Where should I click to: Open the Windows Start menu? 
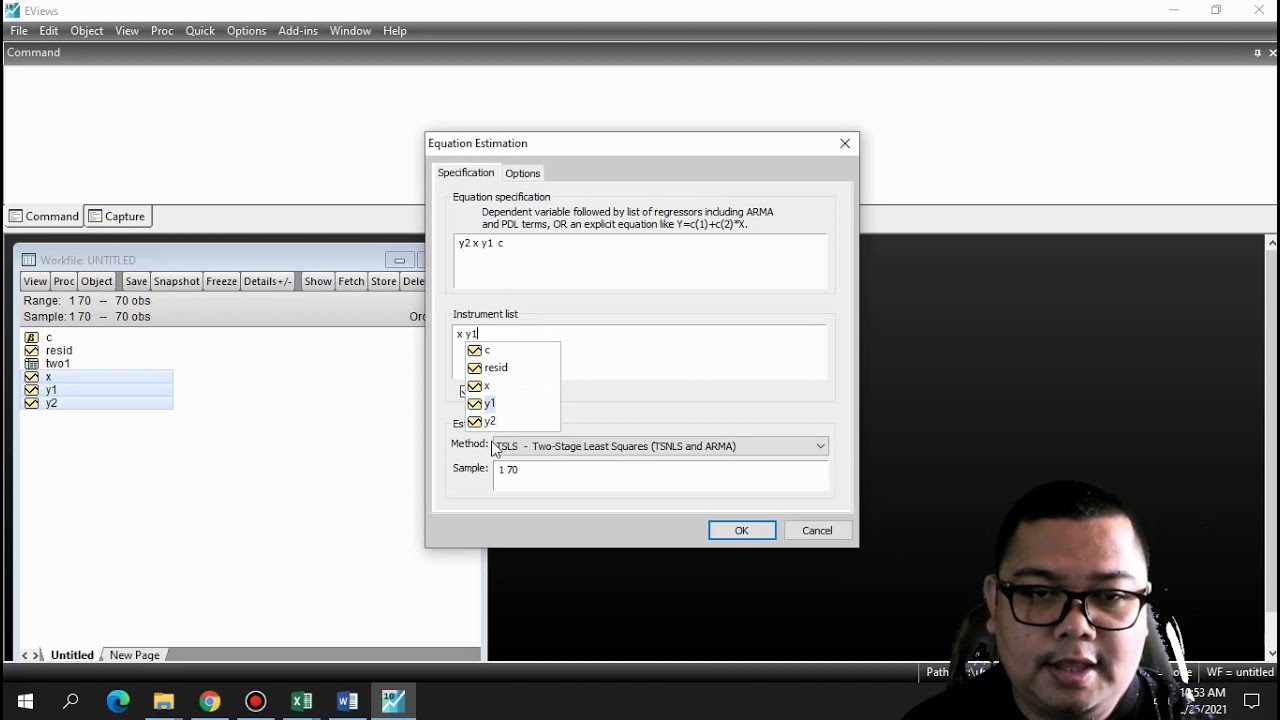[x=25, y=701]
